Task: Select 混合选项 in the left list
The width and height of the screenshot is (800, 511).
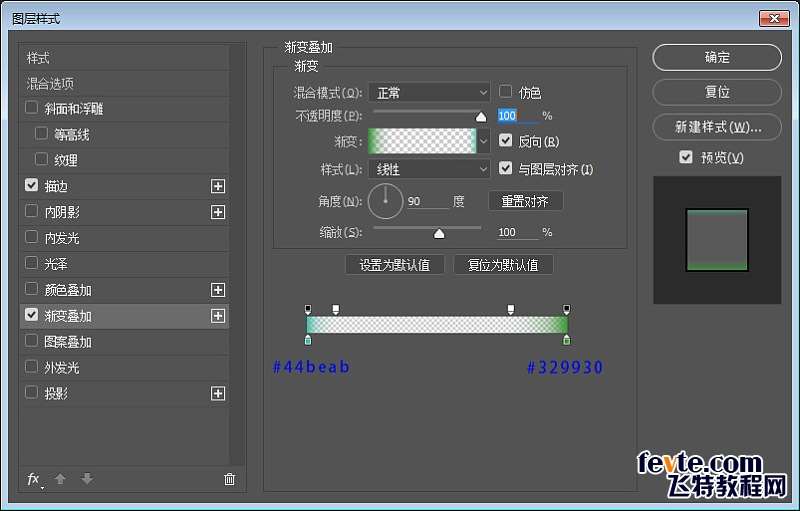Action: pyautogui.click(x=124, y=83)
